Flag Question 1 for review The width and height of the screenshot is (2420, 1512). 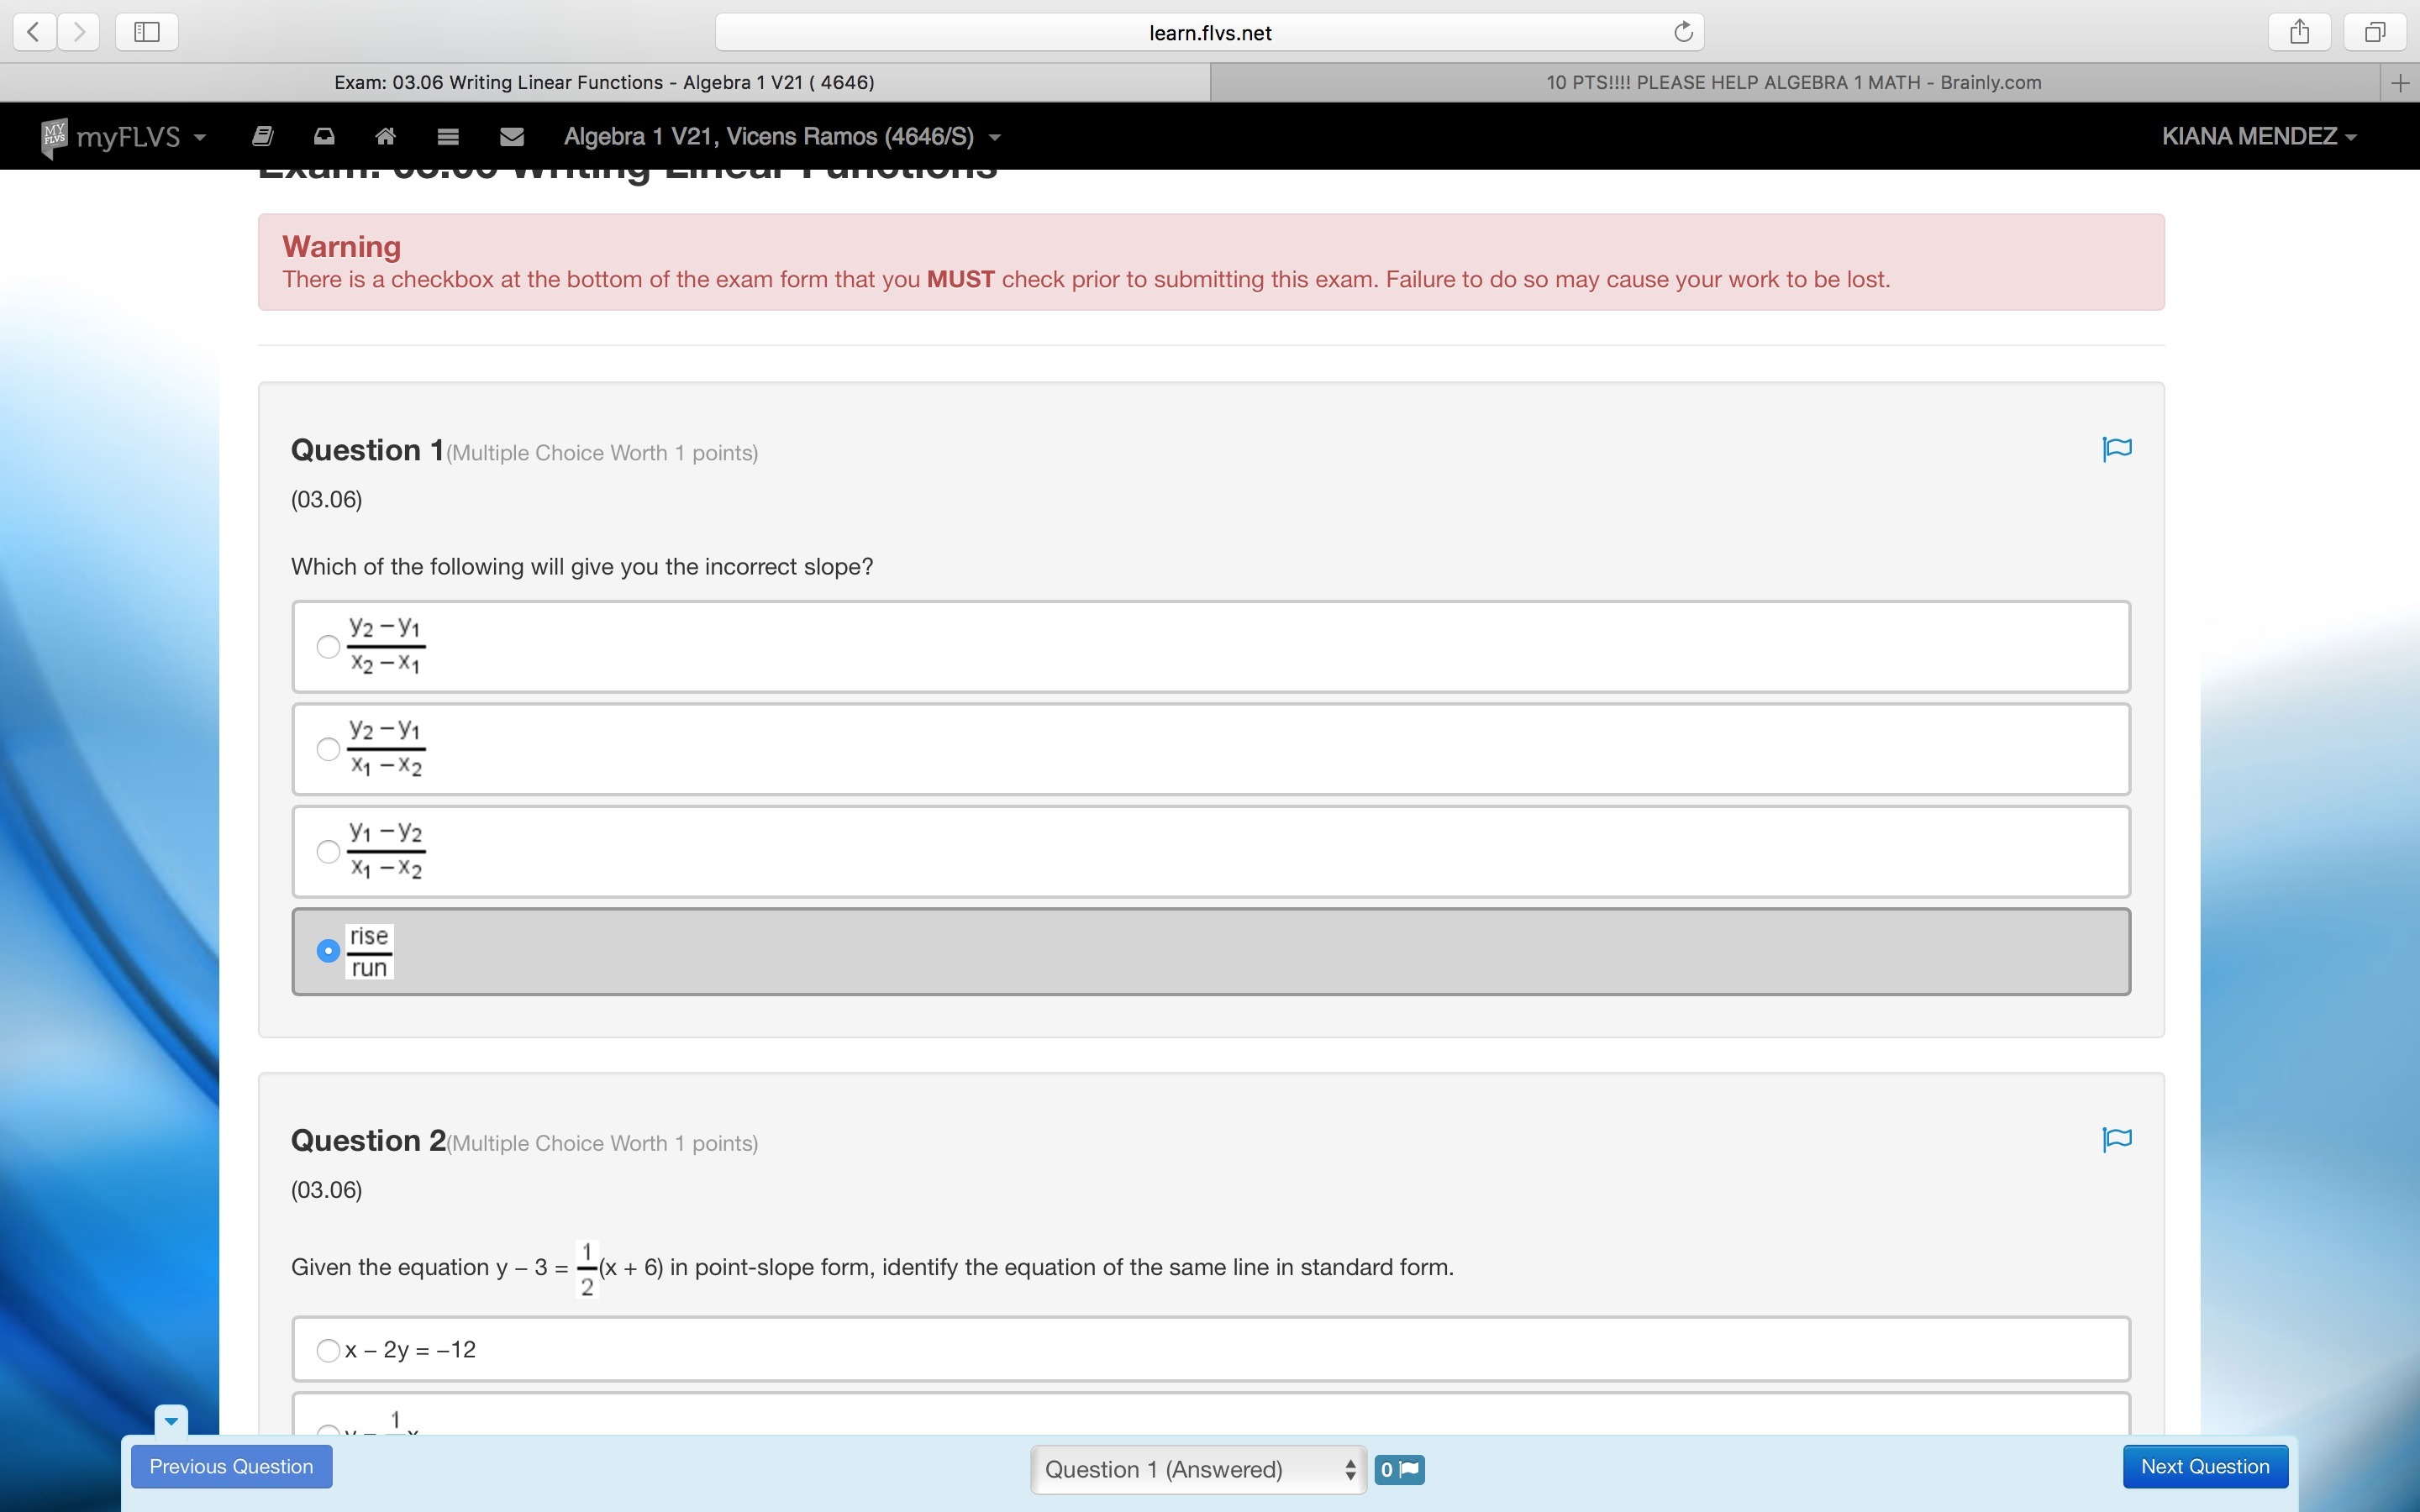[x=2116, y=449]
